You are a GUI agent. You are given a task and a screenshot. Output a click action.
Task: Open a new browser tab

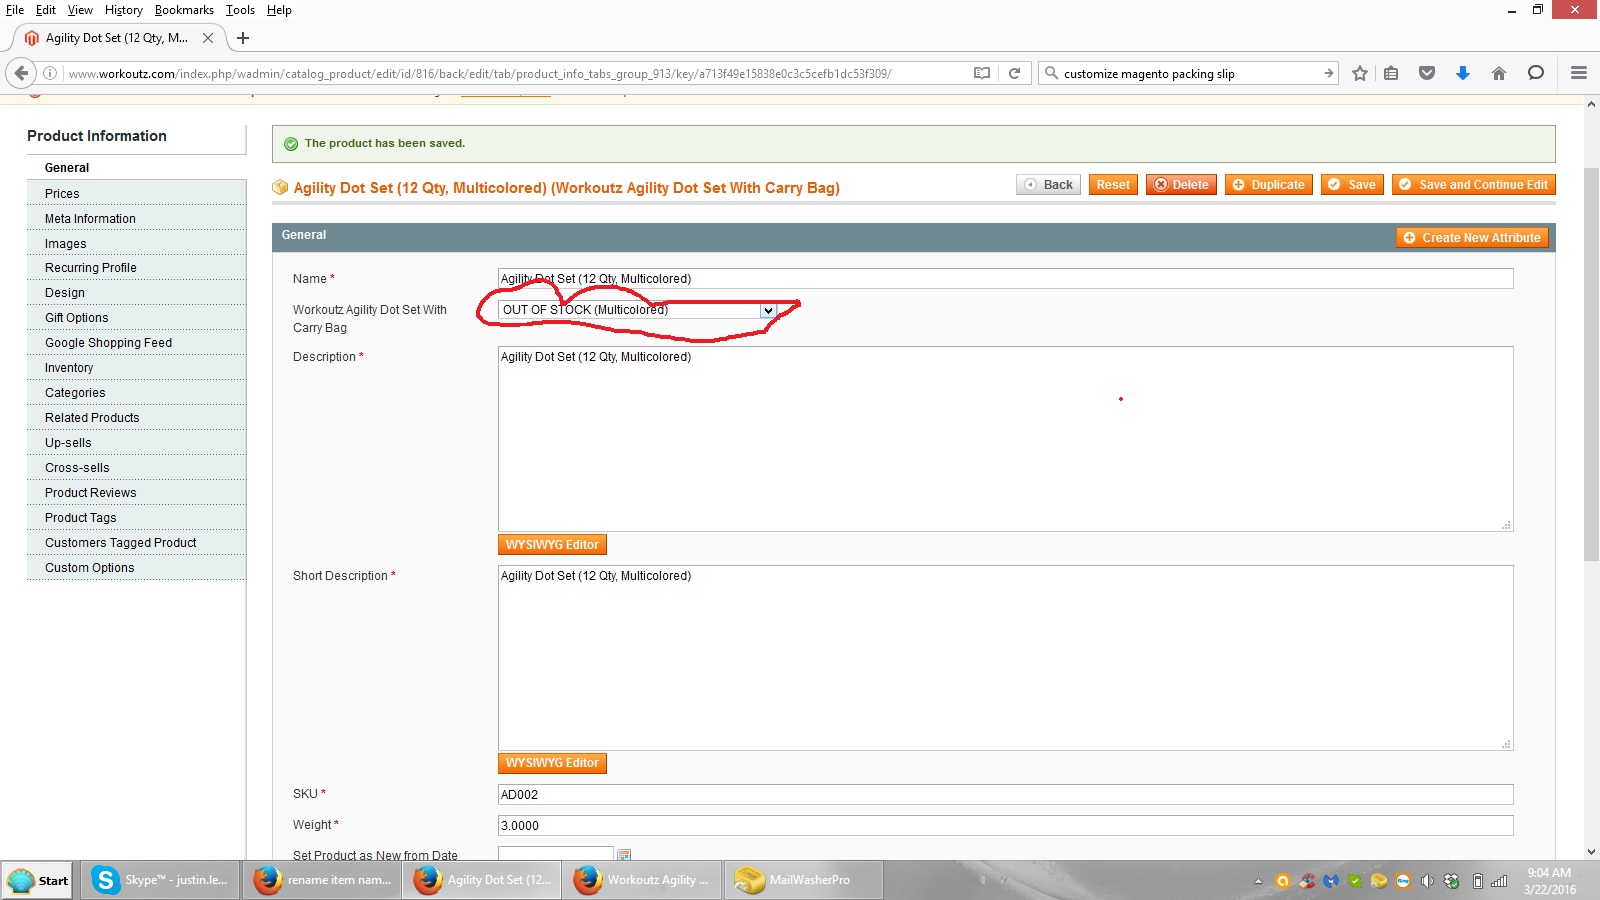tap(242, 38)
